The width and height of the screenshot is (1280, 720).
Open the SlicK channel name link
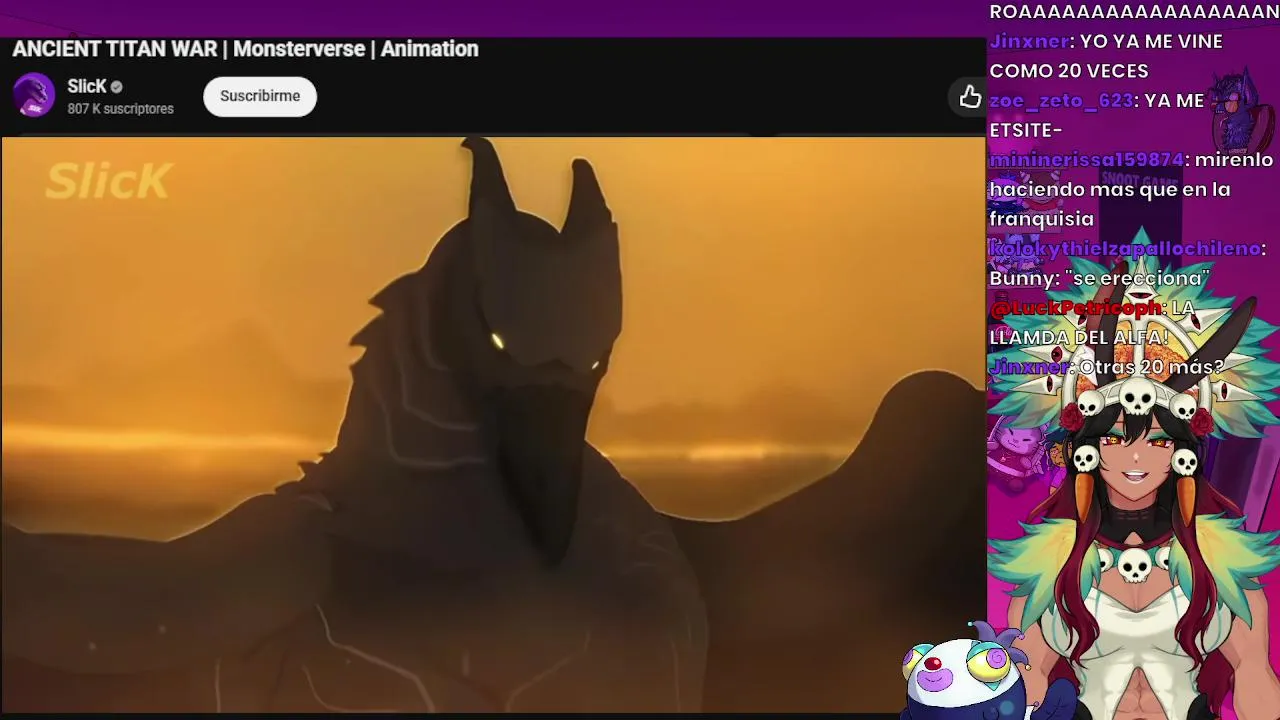click(x=87, y=86)
